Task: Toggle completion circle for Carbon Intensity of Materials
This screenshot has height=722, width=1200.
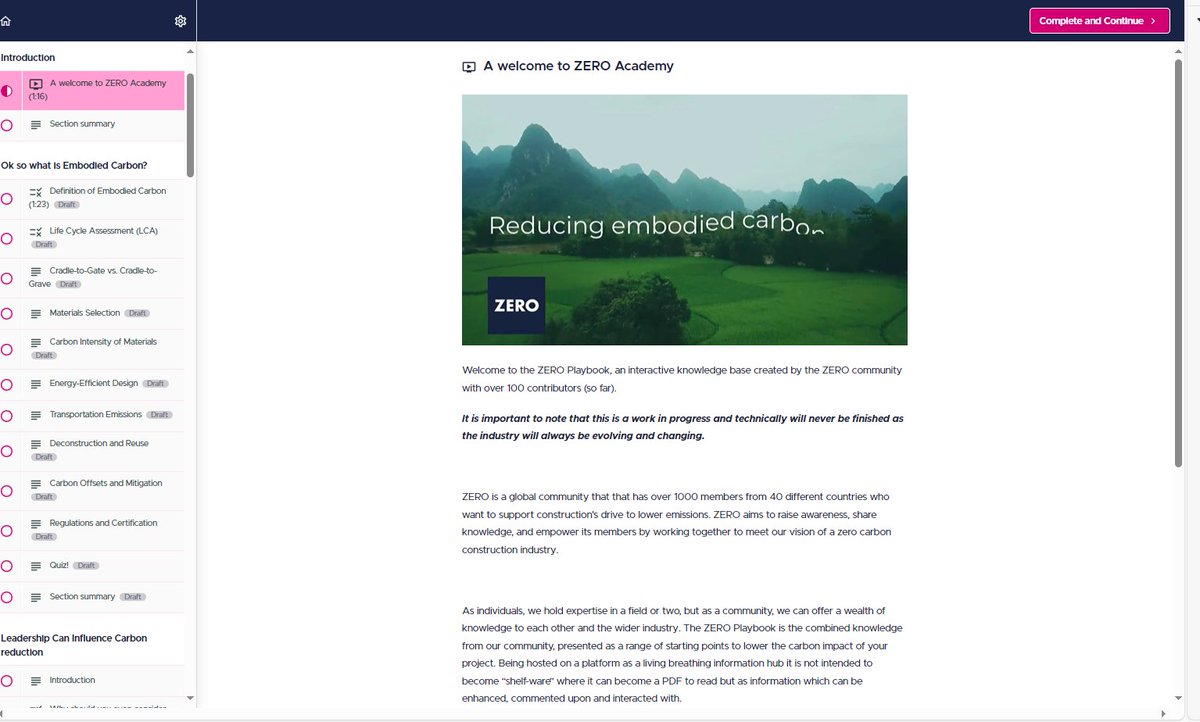Action: [x=7, y=349]
